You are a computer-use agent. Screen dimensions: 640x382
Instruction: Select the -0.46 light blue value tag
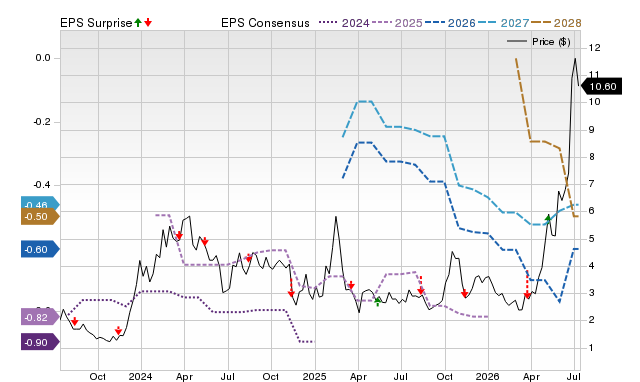(40, 203)
